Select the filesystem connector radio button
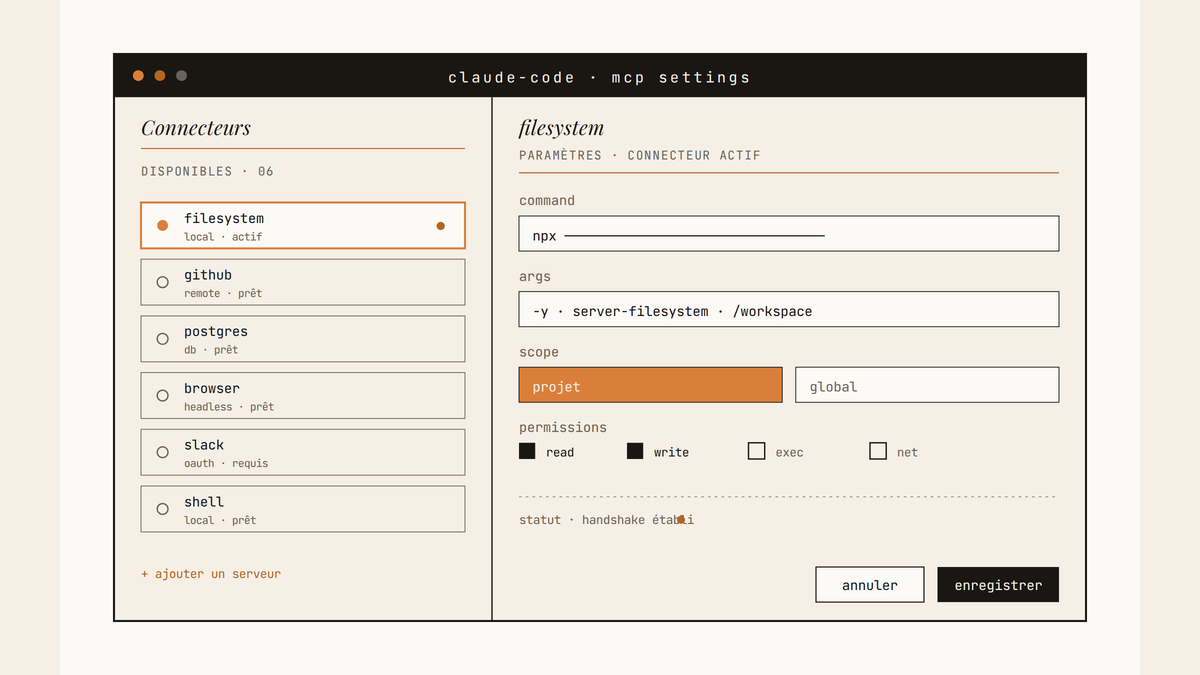 pos(163,226)
